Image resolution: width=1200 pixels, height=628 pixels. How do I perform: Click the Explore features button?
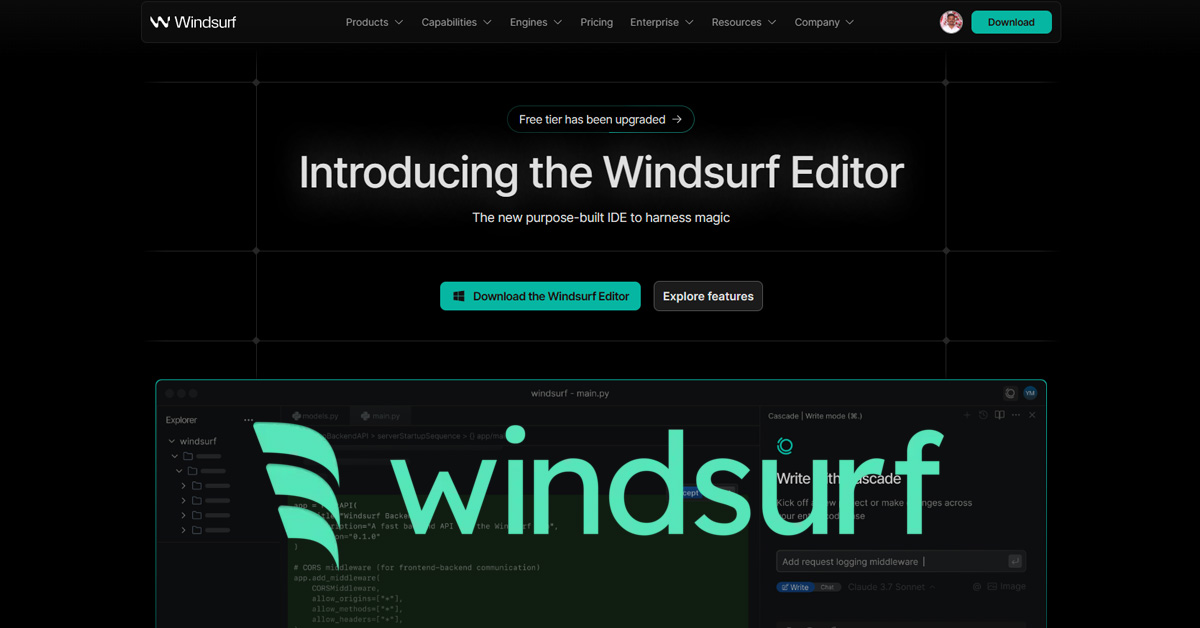click(708, 296)
